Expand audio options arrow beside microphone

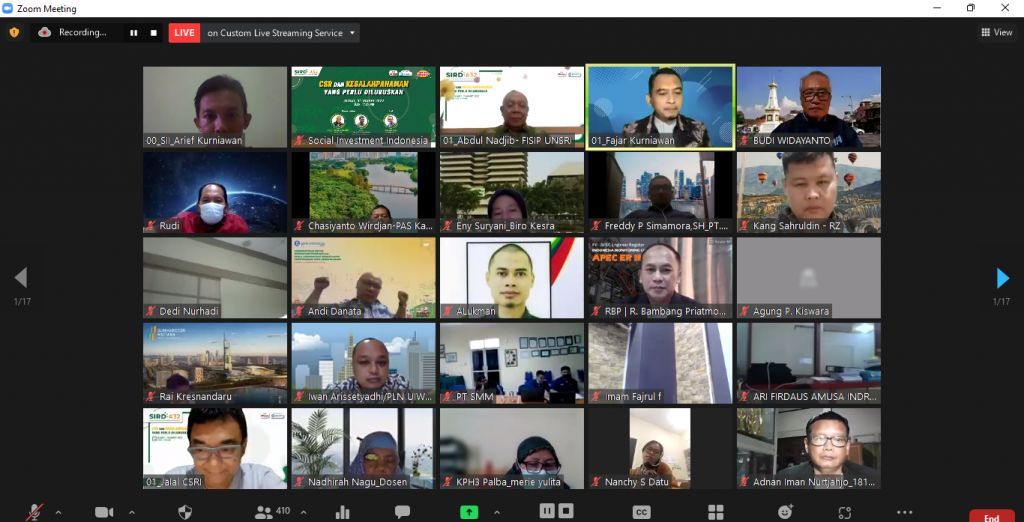click(58, 512)
